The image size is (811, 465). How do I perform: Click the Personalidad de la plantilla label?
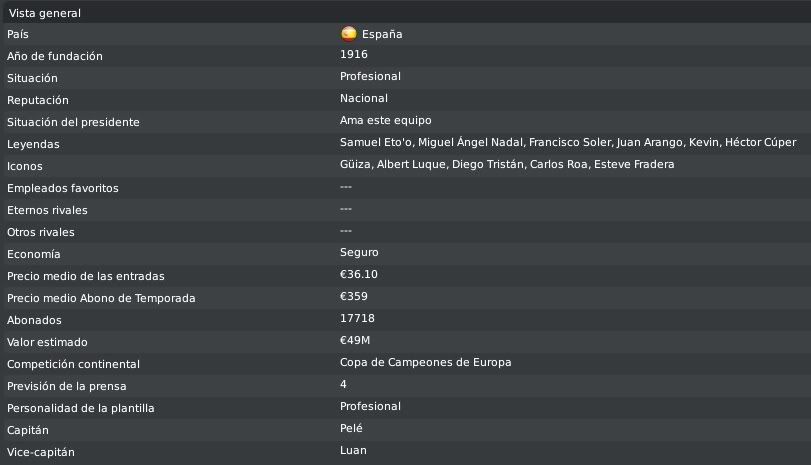coord(81,408)
